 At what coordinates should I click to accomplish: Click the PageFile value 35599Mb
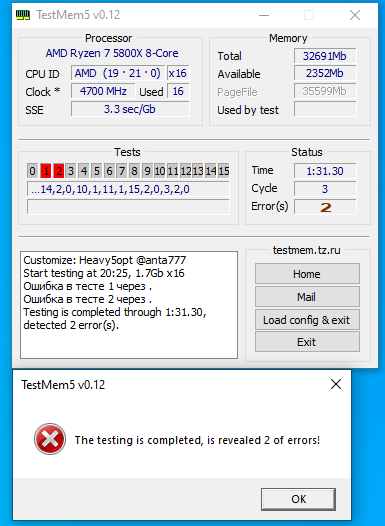[x=325, y=91]
